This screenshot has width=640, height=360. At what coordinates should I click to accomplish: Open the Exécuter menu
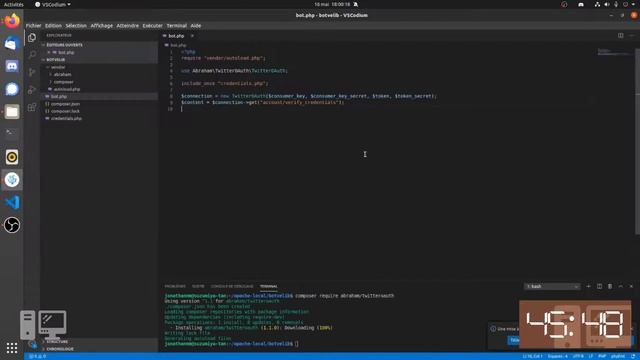point(153,26)
